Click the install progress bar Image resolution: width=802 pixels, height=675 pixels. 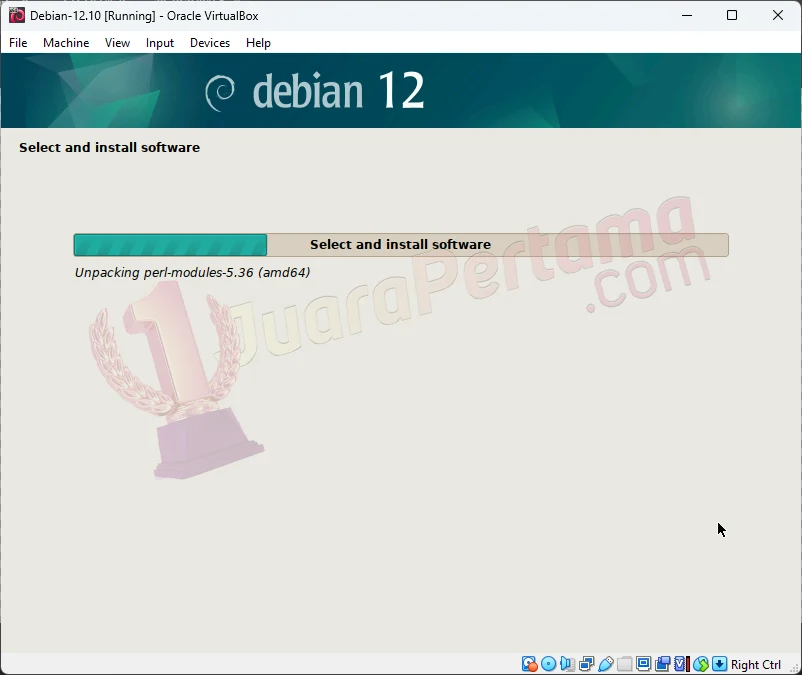click(400, 244)
